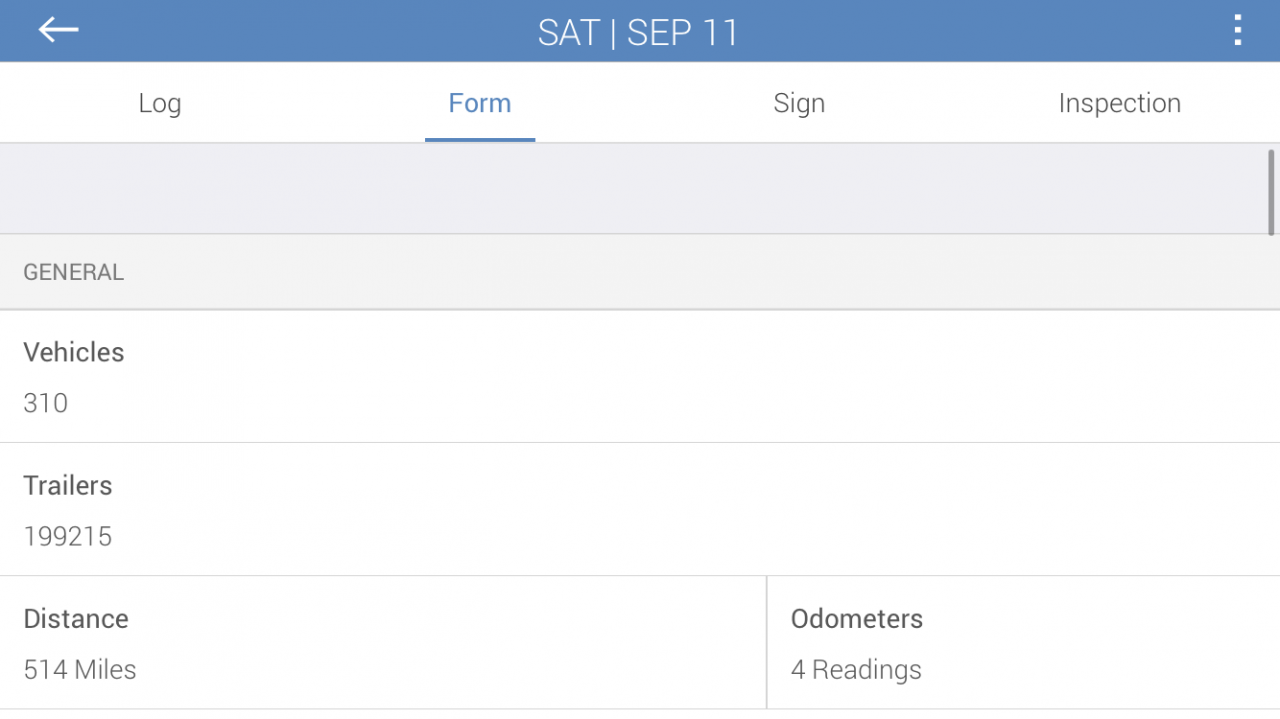Edit the trailer number 199215

click(68, 536)
